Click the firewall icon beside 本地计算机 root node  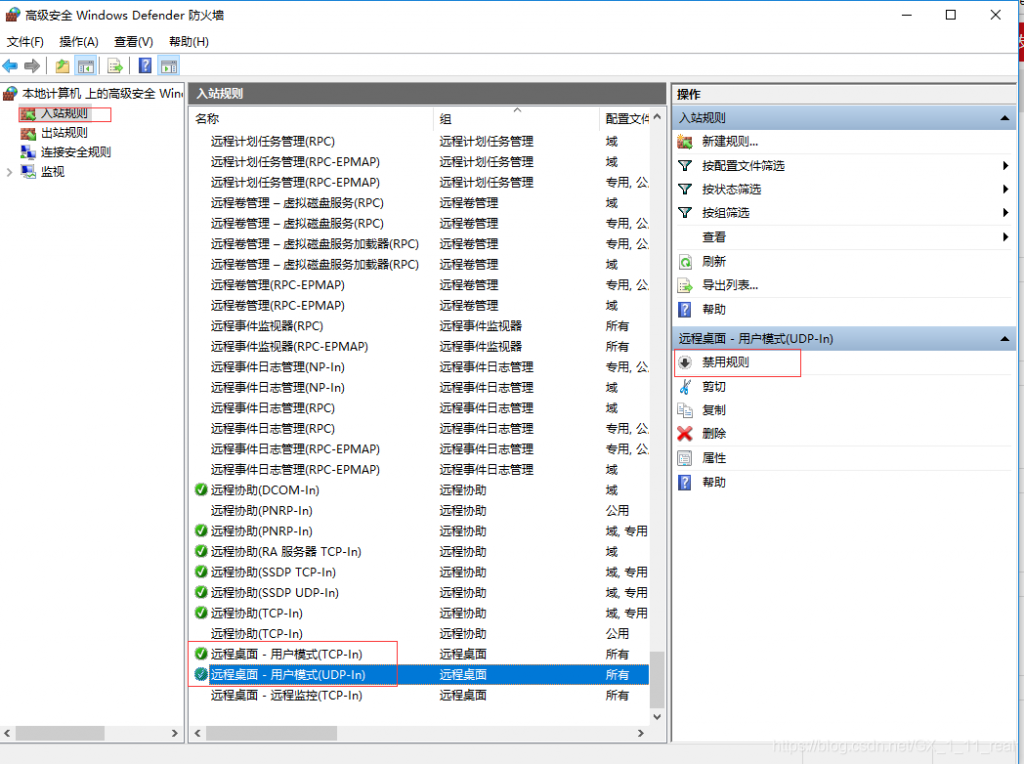point(10,93)
